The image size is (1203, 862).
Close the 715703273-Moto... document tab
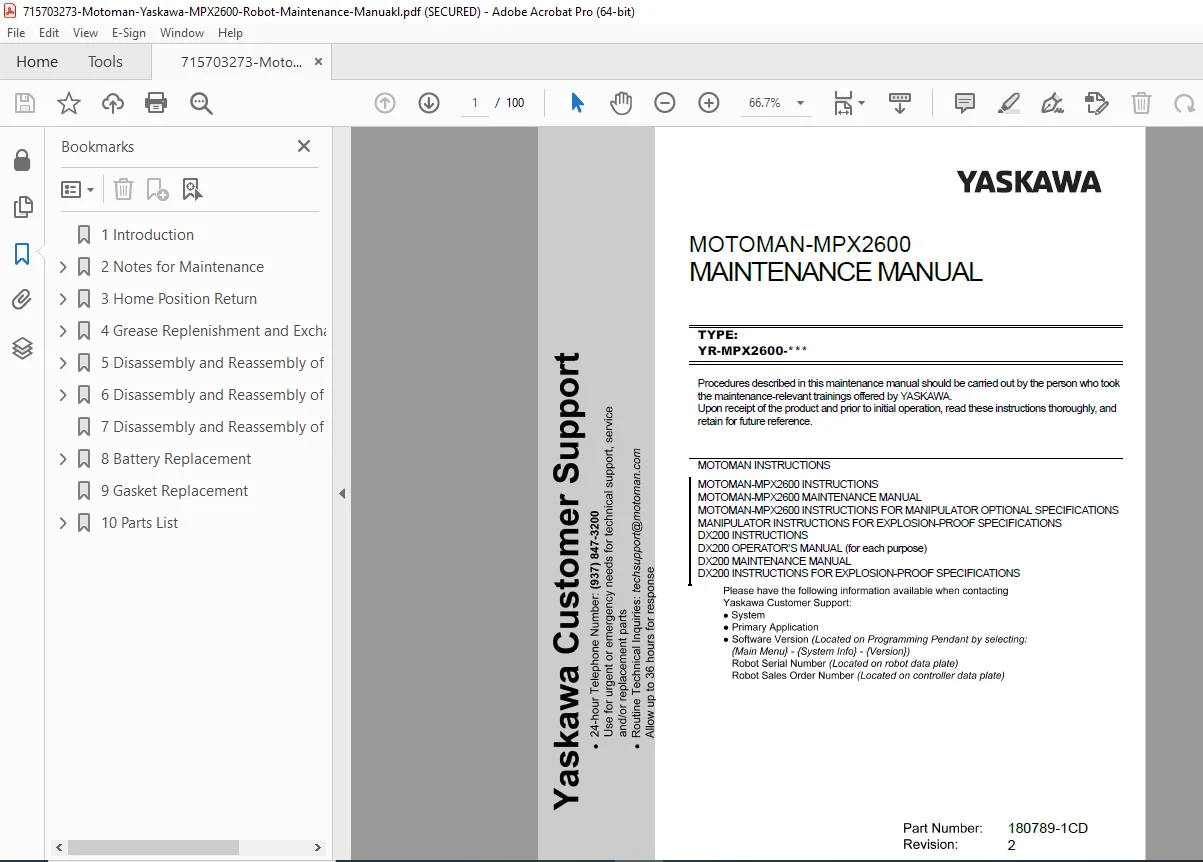(319, 62)
